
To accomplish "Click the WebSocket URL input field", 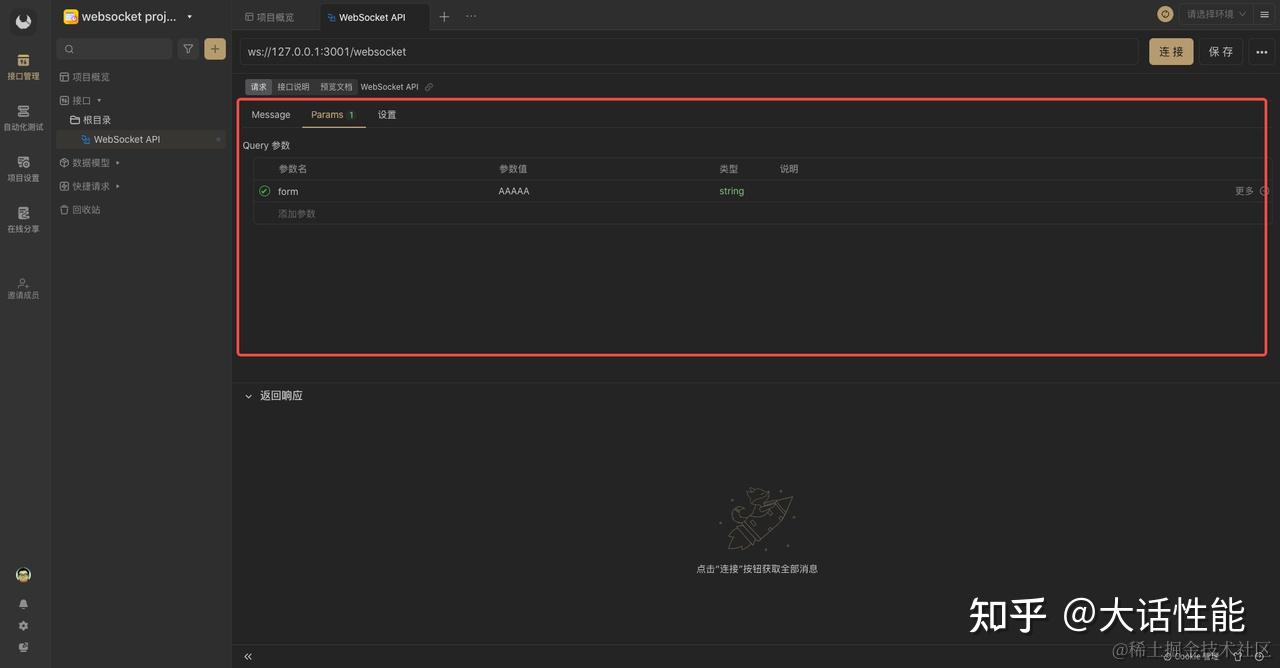I will pyautogui.click(x=600, y=51).
